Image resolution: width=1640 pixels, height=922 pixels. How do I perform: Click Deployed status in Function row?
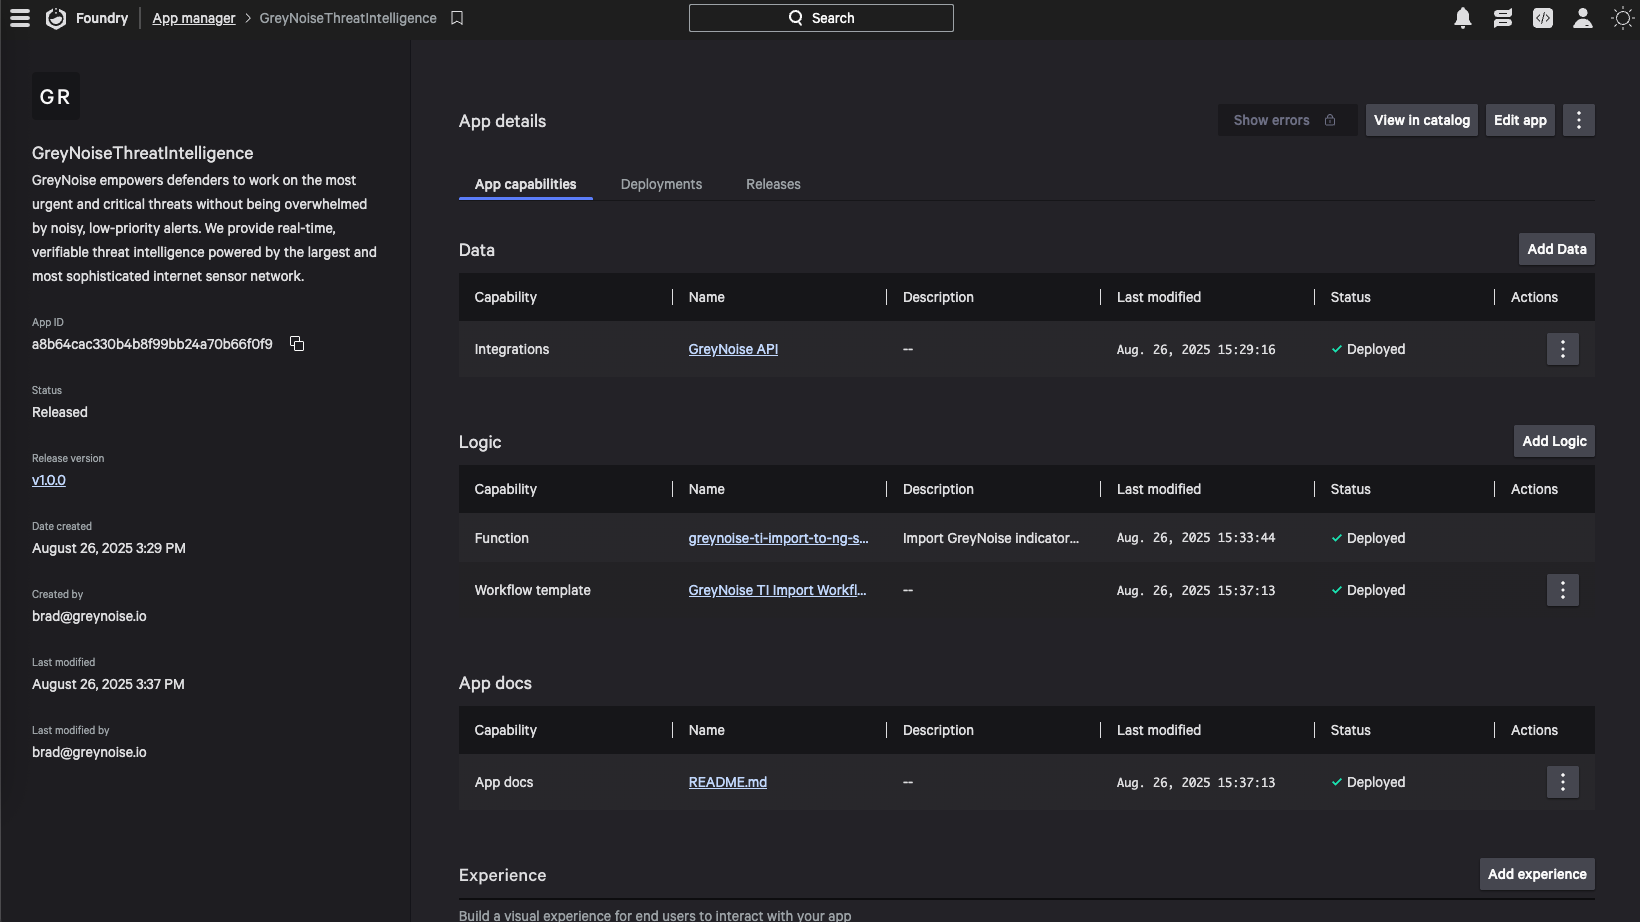pyautogui.click(x=1368, y=538)
